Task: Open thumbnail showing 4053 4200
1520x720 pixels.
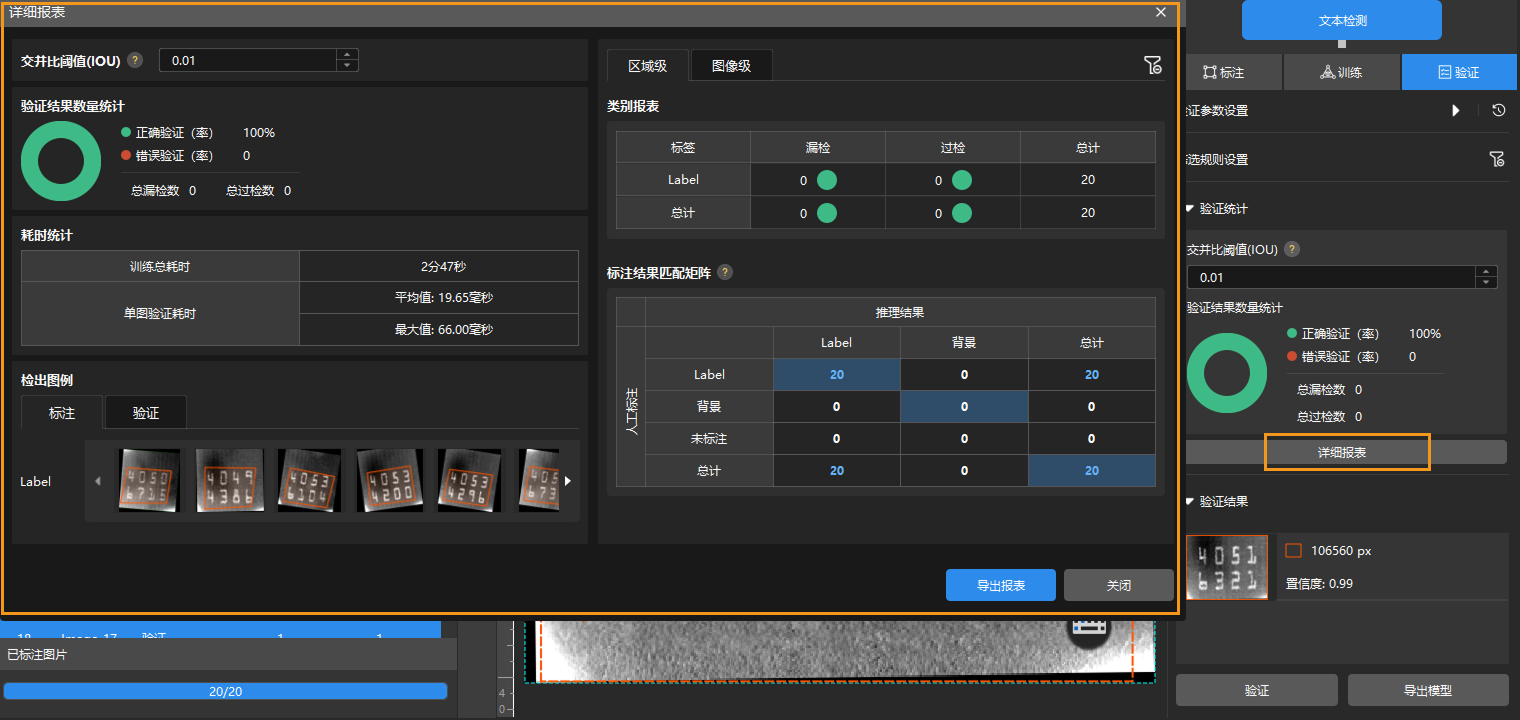Action: (x=390, y=480)
